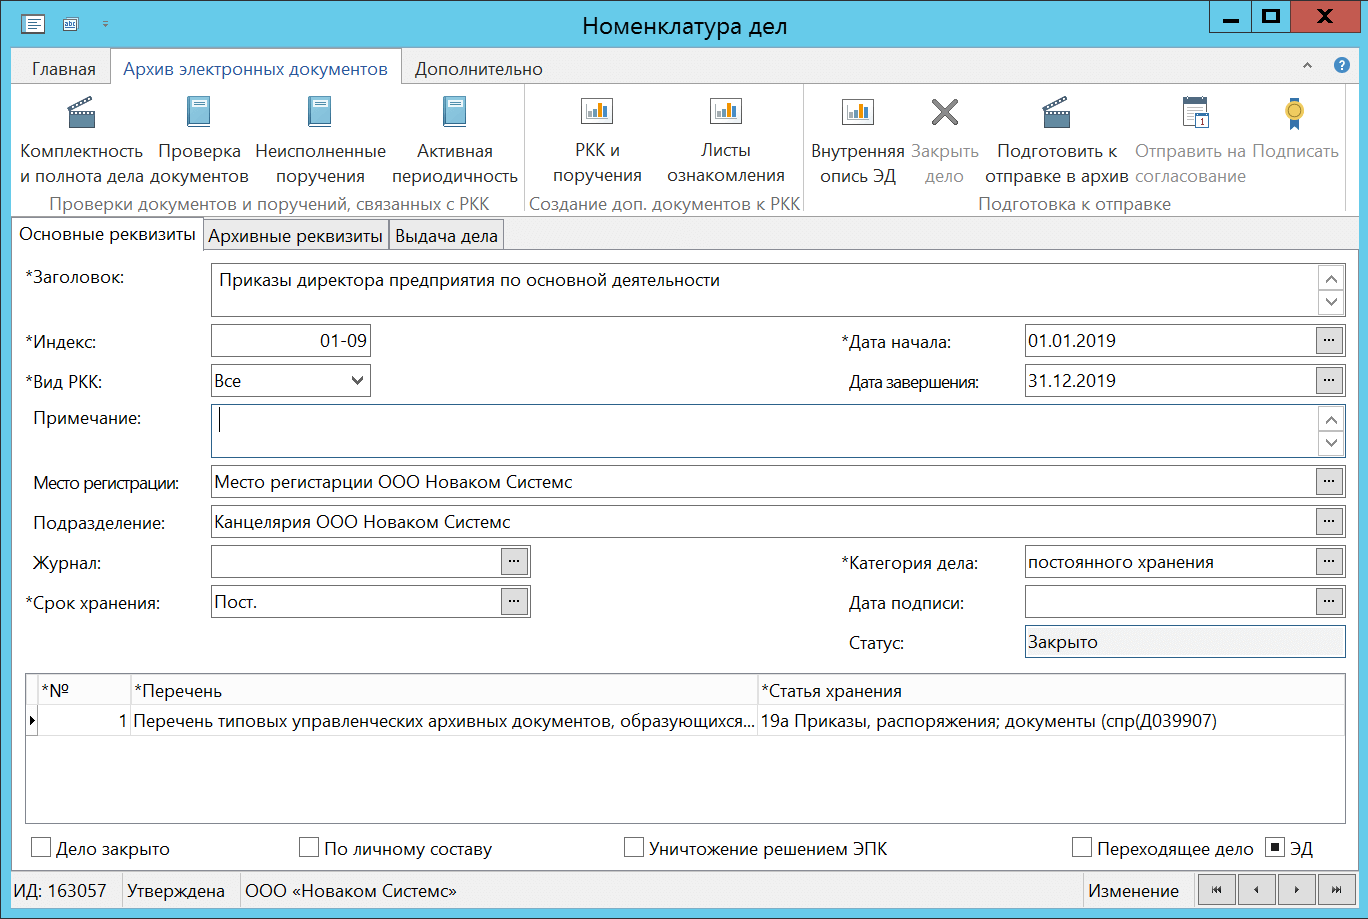Switch to Основные реквизиты tab

pos(107,236)
